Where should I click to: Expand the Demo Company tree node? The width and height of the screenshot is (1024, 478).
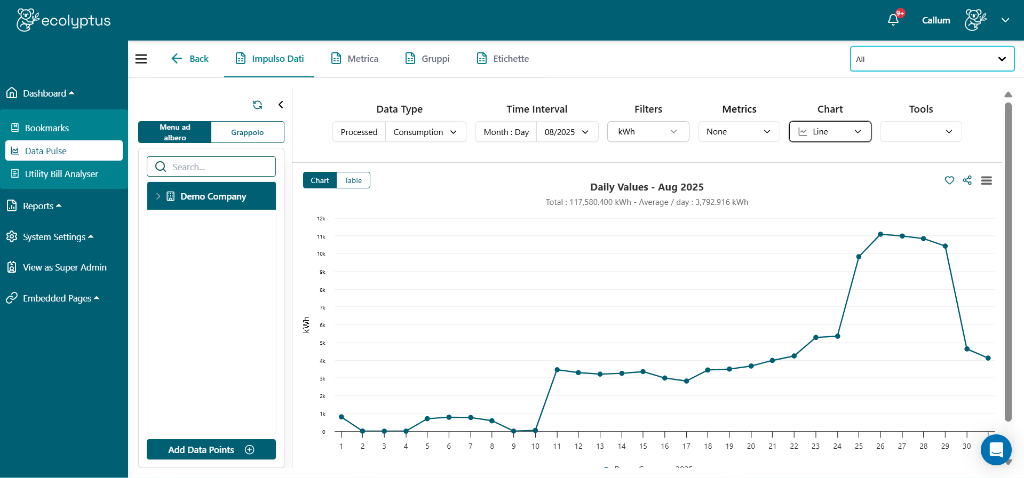[x=158, y=197]
